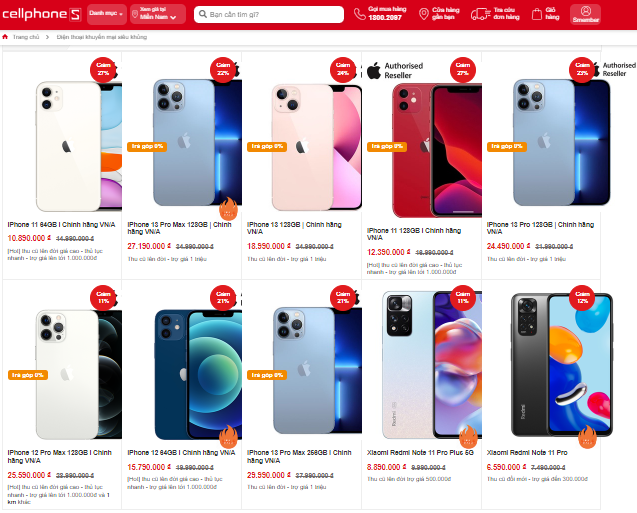Click the phone hotline icon 1800.2097
The width and height of the screenshot is (637, 513).
coord(360,14)
